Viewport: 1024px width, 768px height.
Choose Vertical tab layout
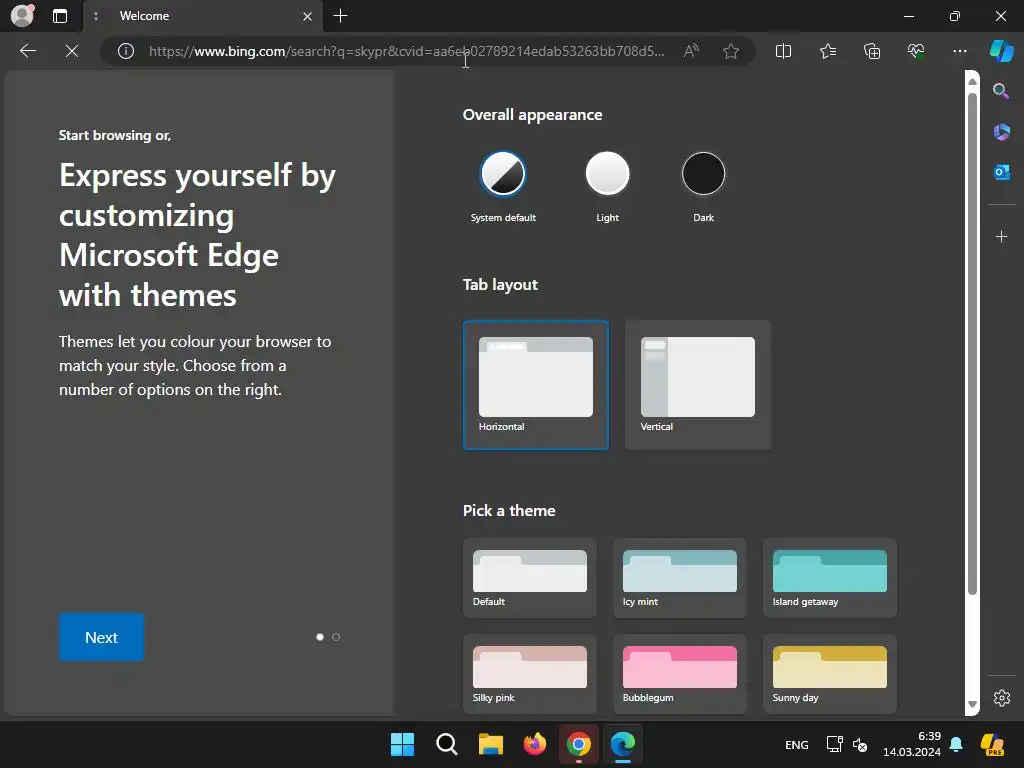click(697, 385)
